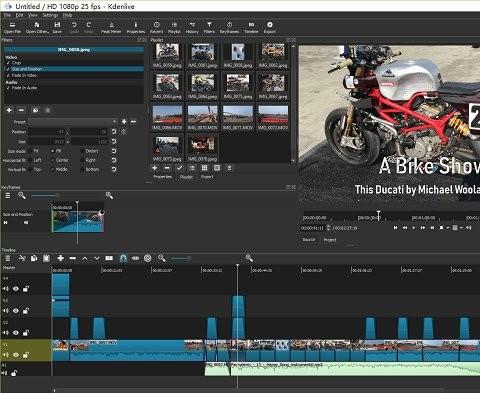Click the timeline paste icon
Screen dimensions: 480x393
pos(46,258)
